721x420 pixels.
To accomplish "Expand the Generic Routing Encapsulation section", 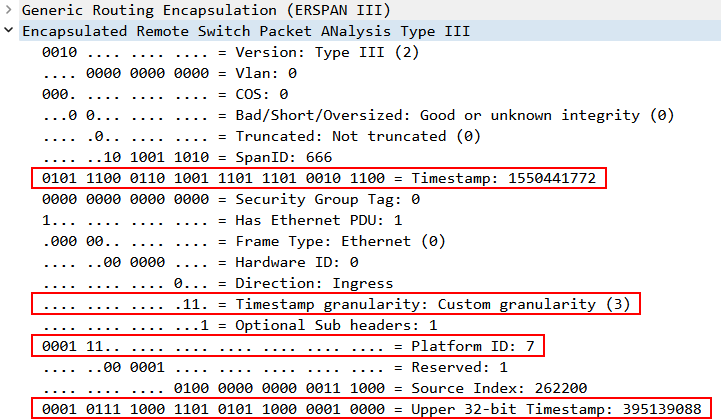I will pyautogui.click(x=9, y=10).
